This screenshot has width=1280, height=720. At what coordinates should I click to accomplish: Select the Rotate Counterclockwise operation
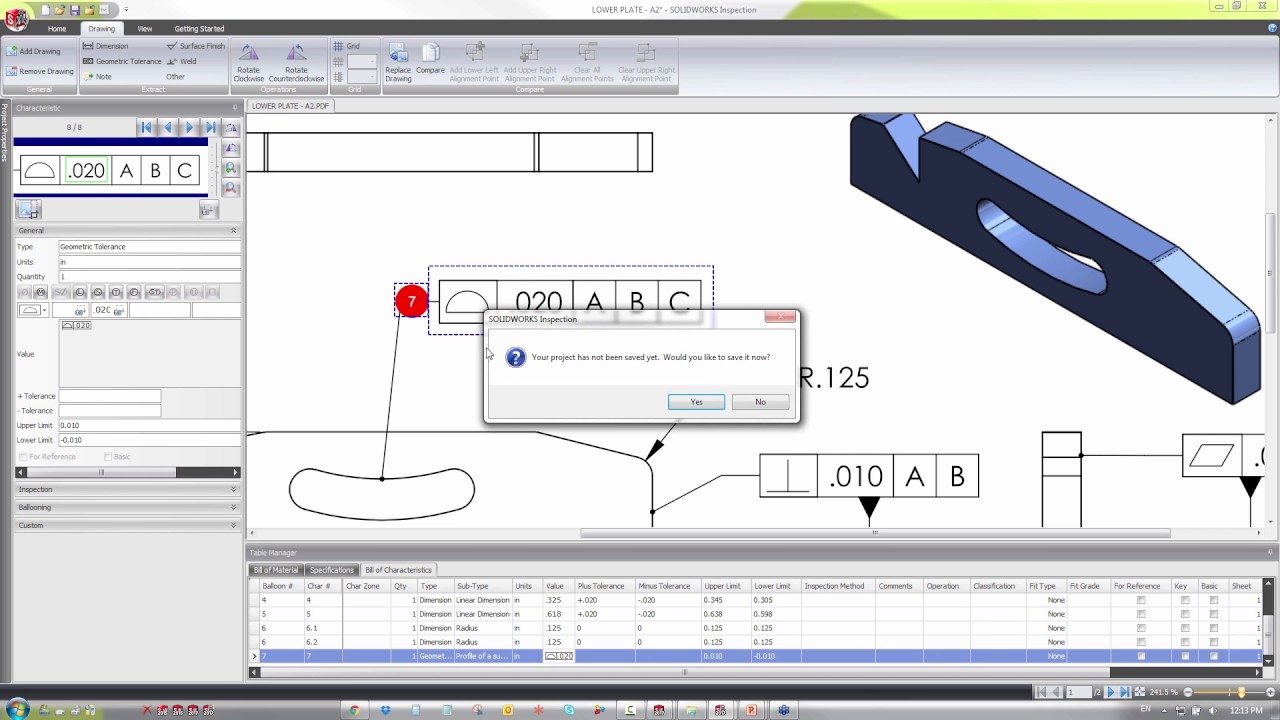click(x=296, y=62)
